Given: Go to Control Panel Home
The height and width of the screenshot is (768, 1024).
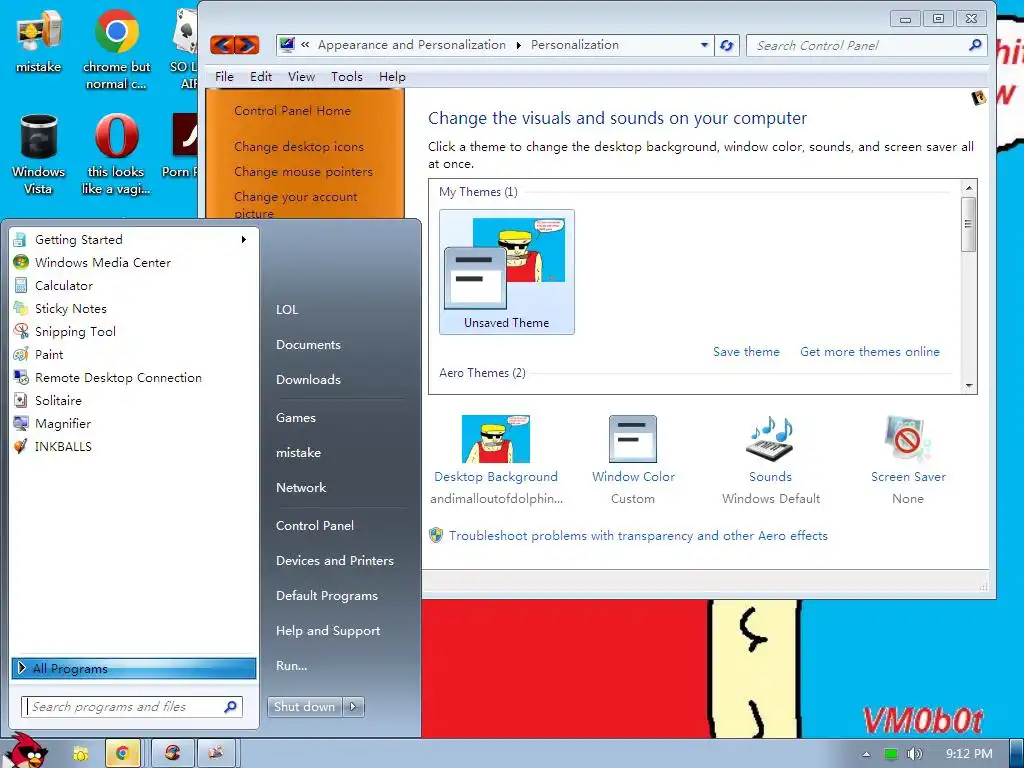Looking at the screenshot, I should [292, 111].
